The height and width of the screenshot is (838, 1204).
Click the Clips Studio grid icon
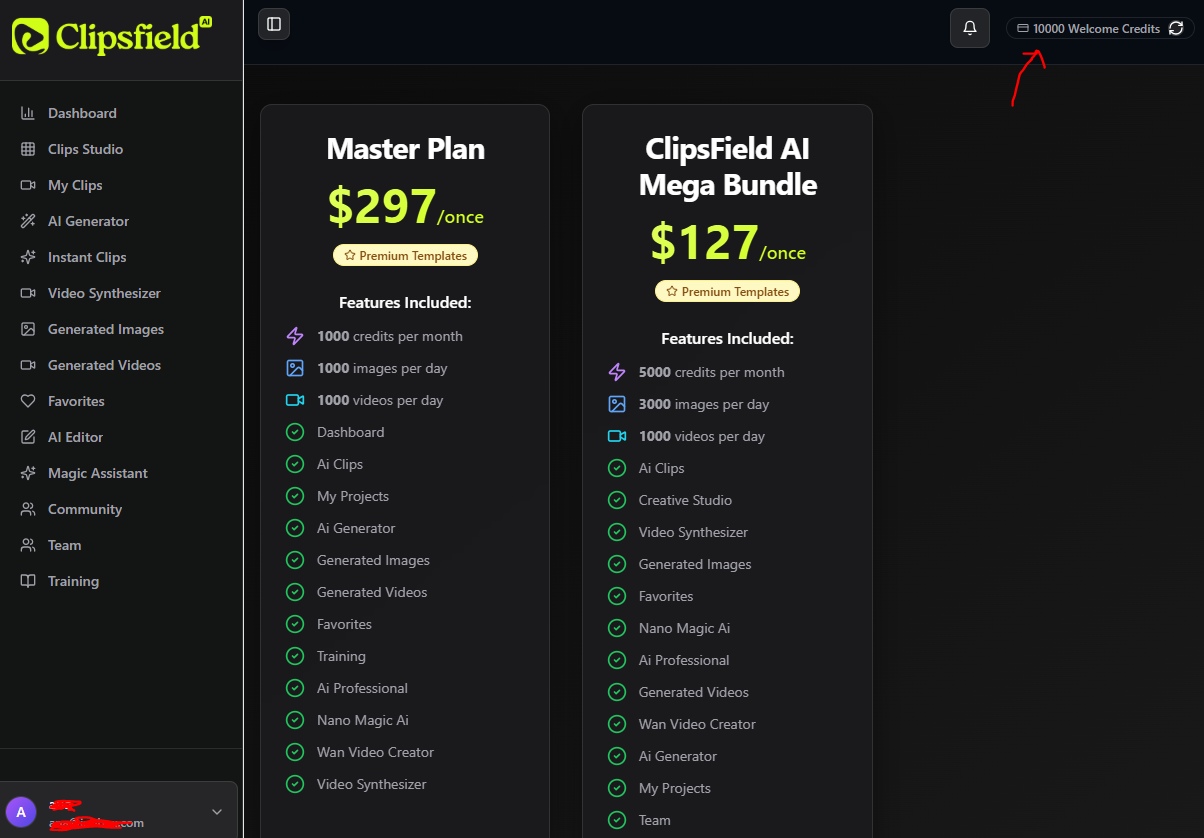point(28,149)
